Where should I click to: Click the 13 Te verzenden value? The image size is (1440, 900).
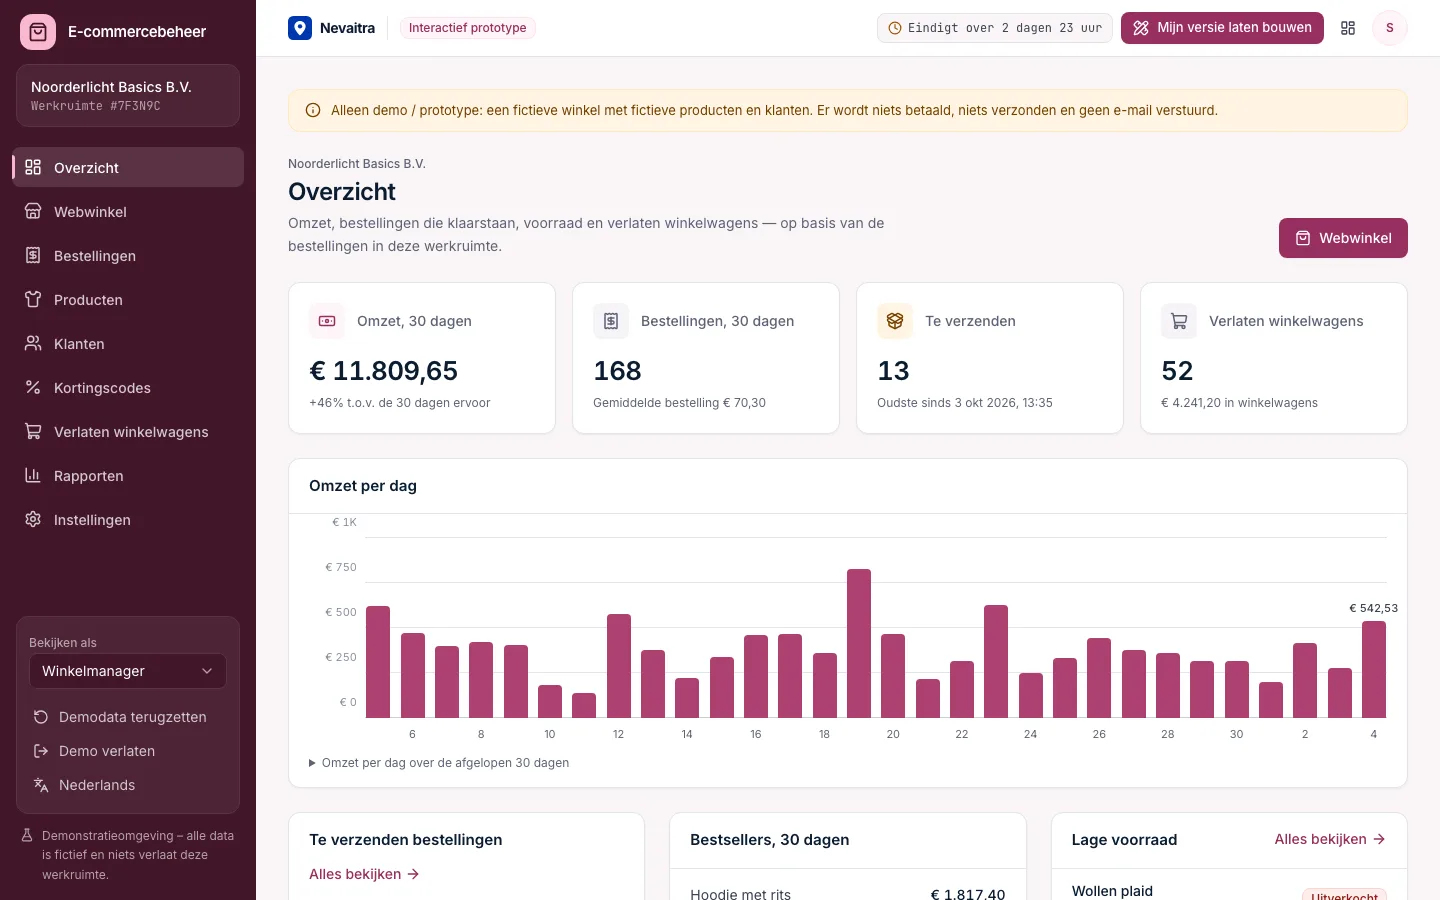893,371
